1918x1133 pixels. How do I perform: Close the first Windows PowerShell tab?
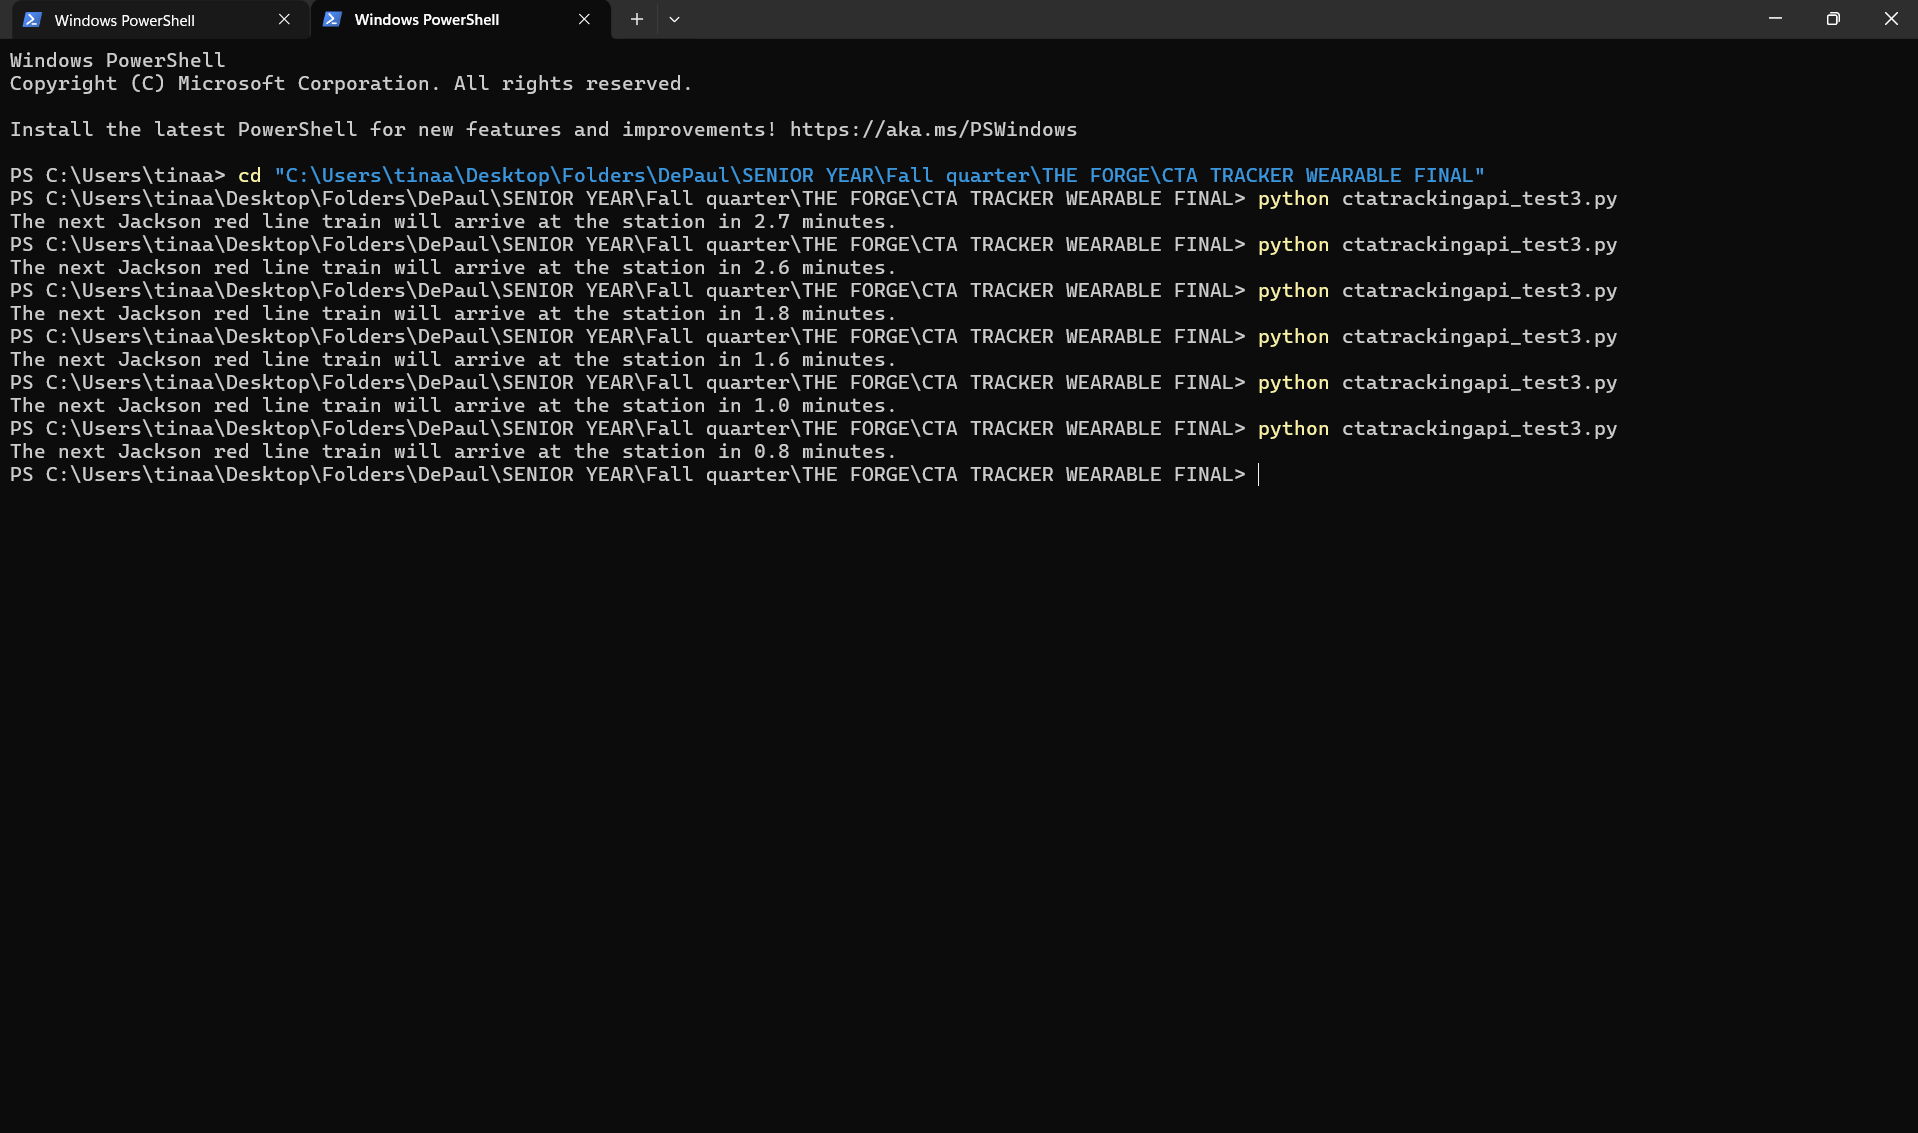coord(284,19)
